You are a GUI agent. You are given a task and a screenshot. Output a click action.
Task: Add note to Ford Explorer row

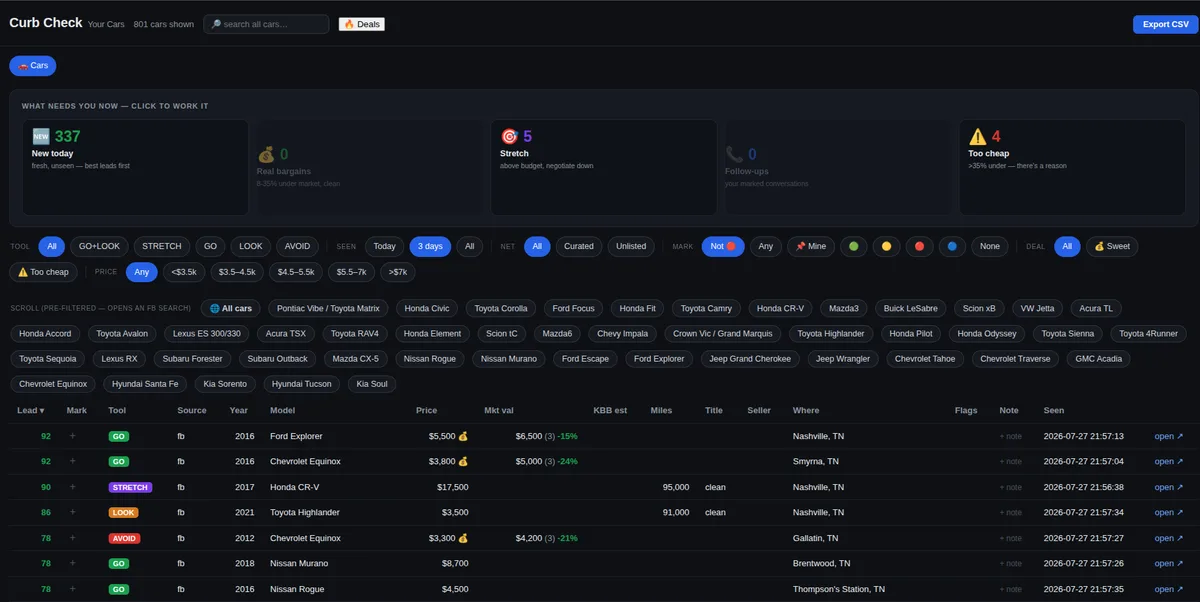pyautogui.click(x=1011, y=436)
